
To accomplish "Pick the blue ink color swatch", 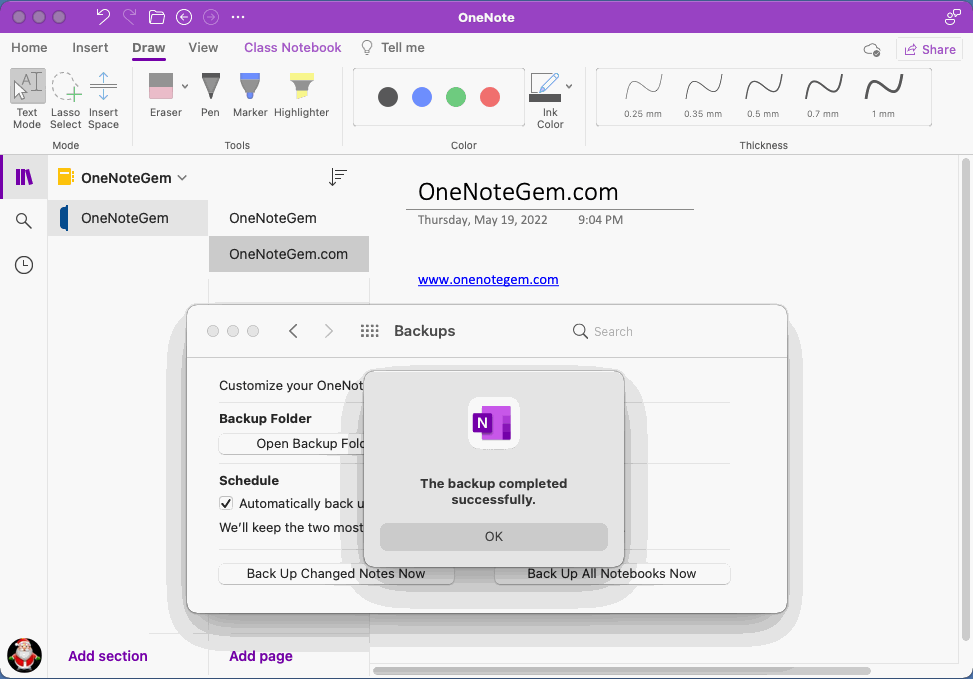I will [422, 97].
